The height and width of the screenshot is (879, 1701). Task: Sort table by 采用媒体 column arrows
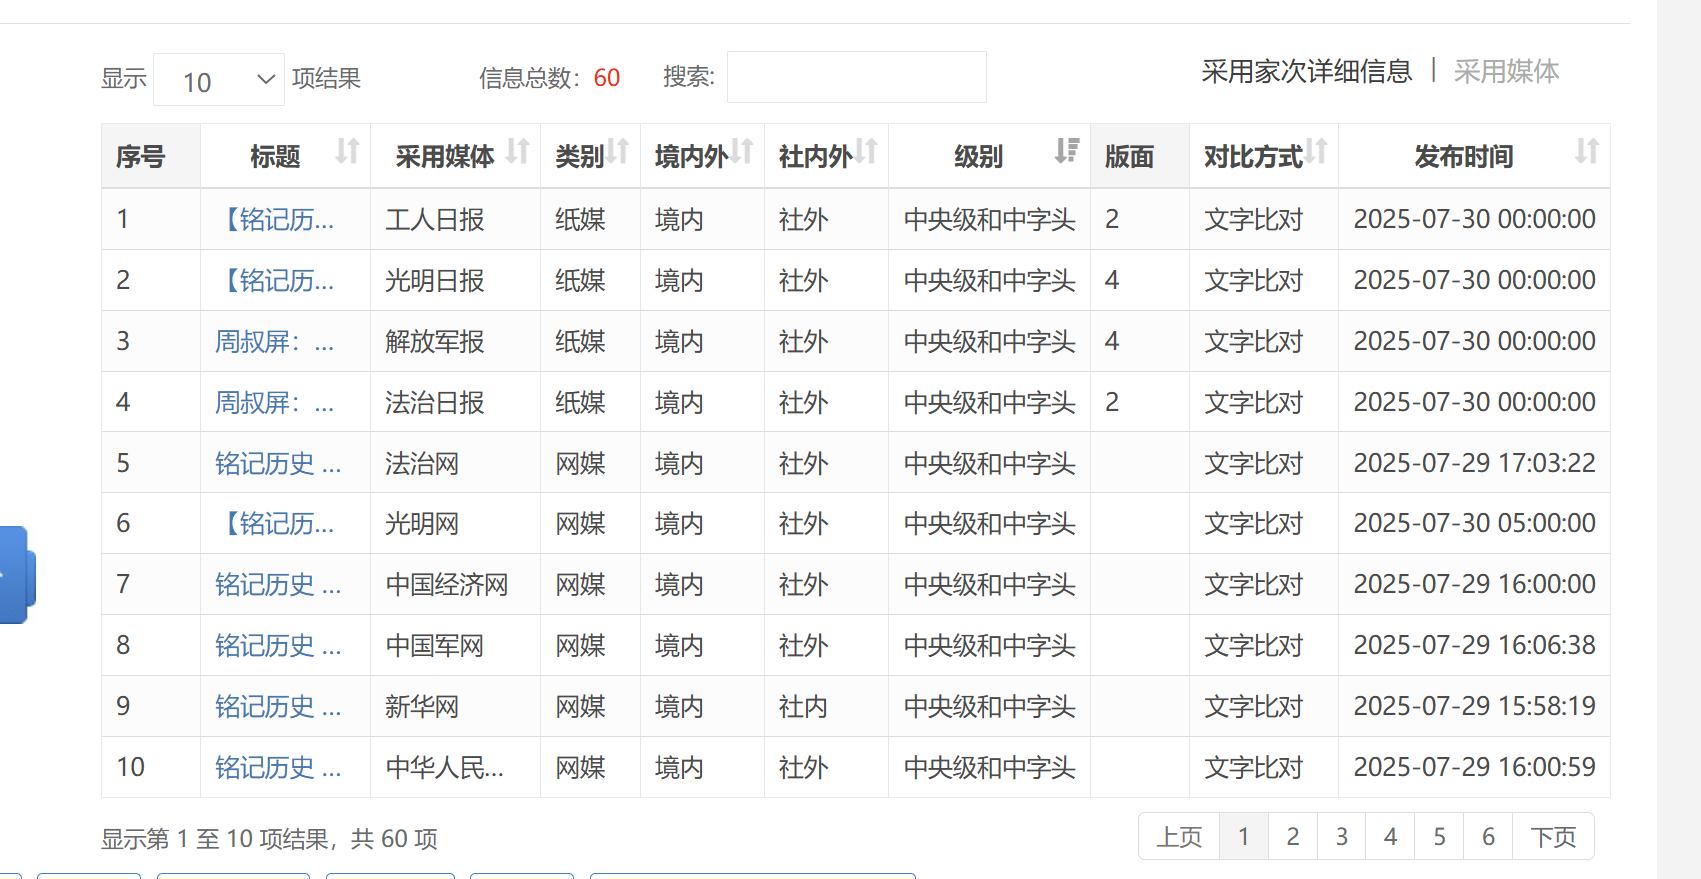tap(517, 152)
